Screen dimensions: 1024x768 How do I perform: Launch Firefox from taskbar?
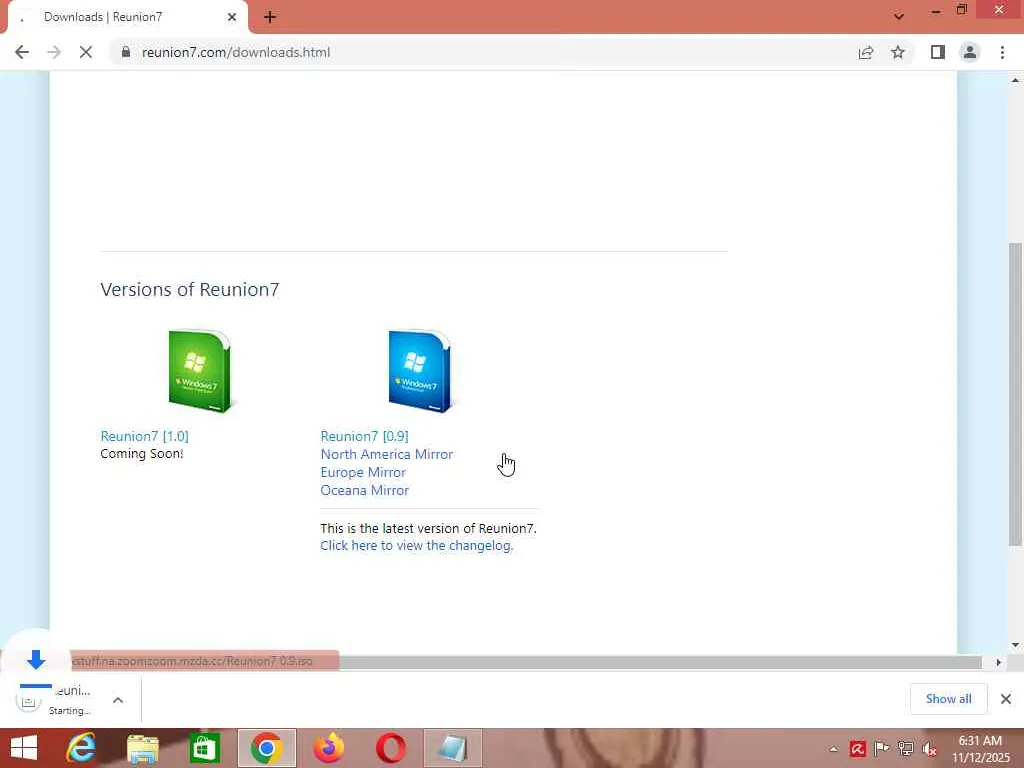tap(328, 748)
